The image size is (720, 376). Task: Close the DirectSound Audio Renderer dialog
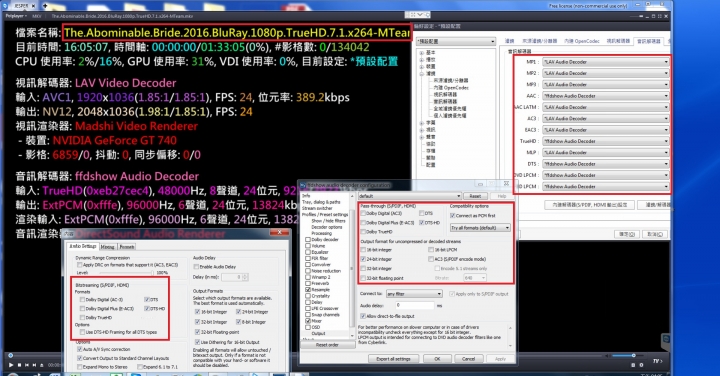[x=279, y=232]
